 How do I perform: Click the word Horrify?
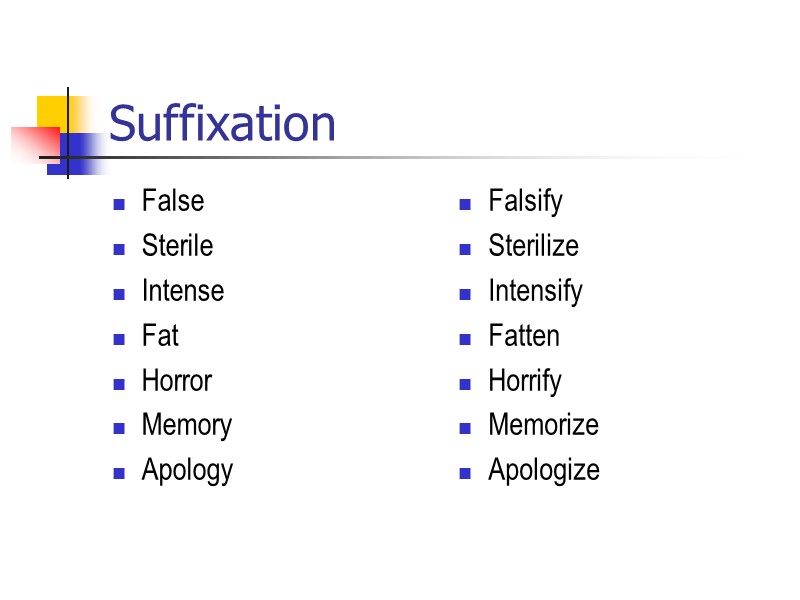click(x=524, y=381)
